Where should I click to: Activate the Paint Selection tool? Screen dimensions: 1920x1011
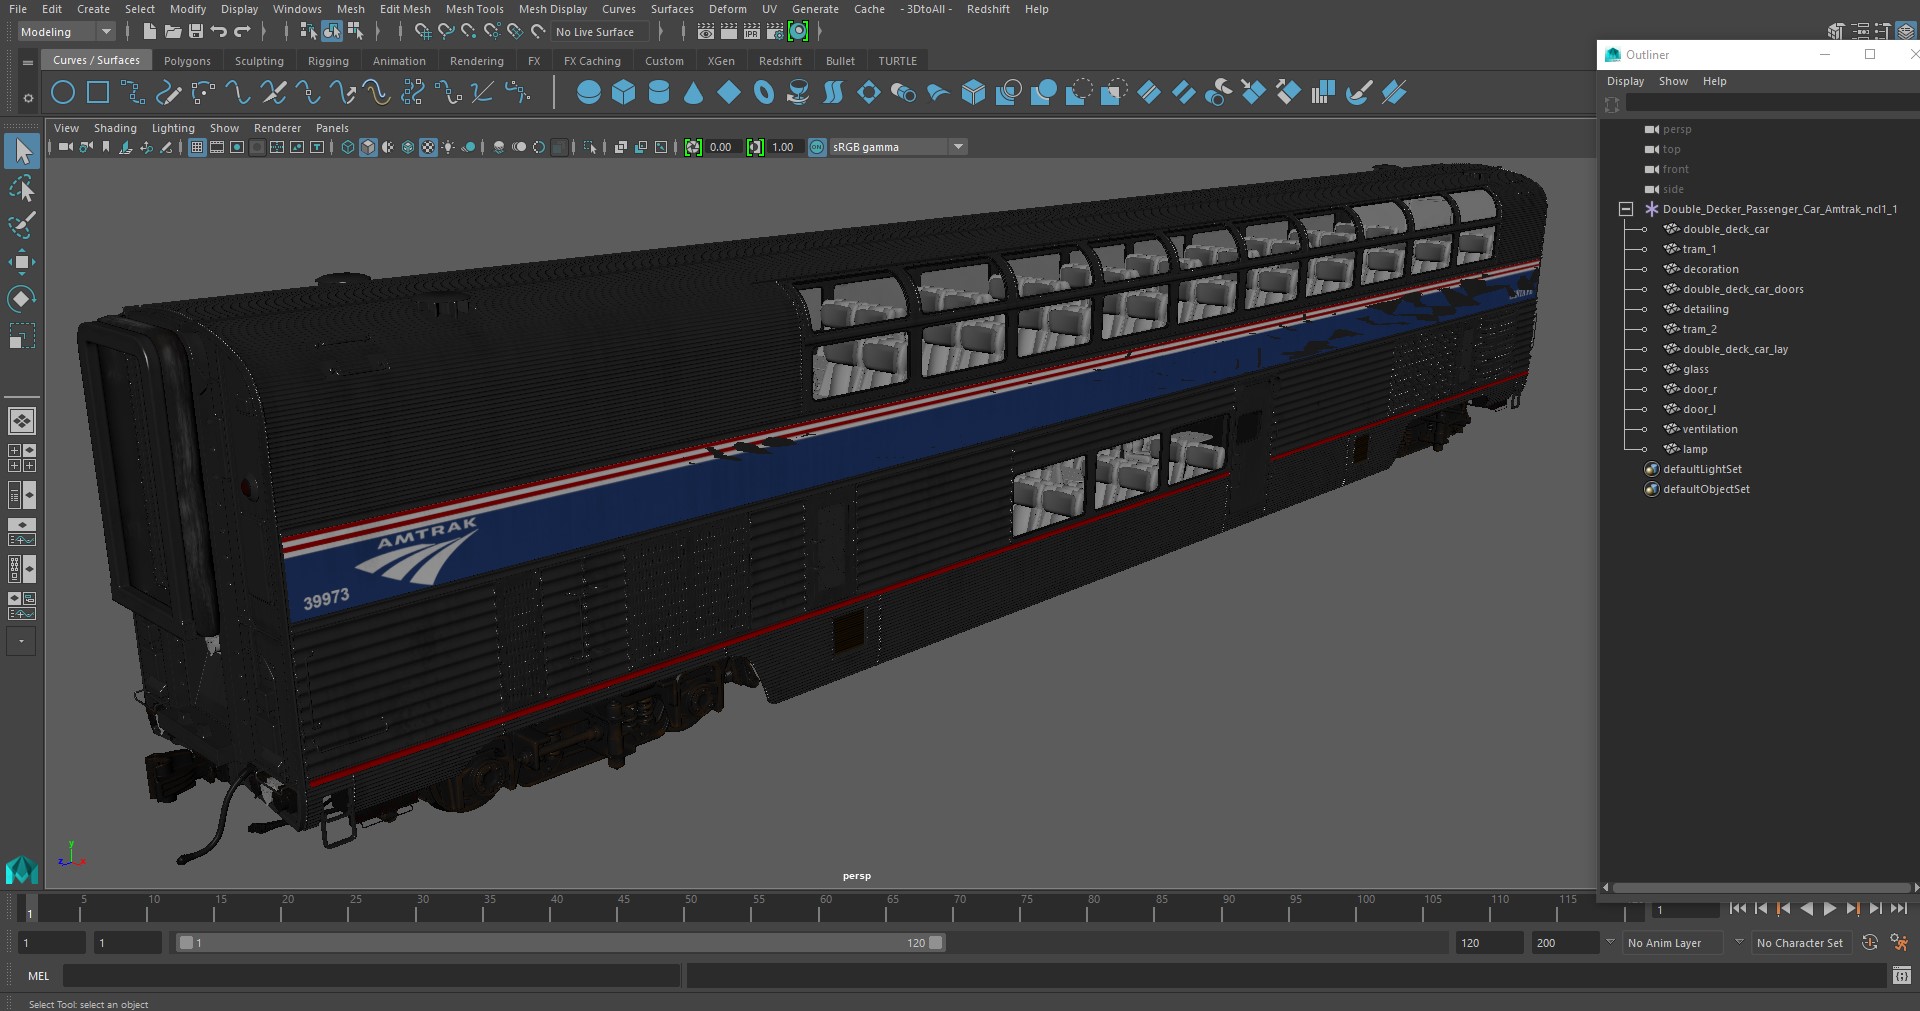point(22,225)
